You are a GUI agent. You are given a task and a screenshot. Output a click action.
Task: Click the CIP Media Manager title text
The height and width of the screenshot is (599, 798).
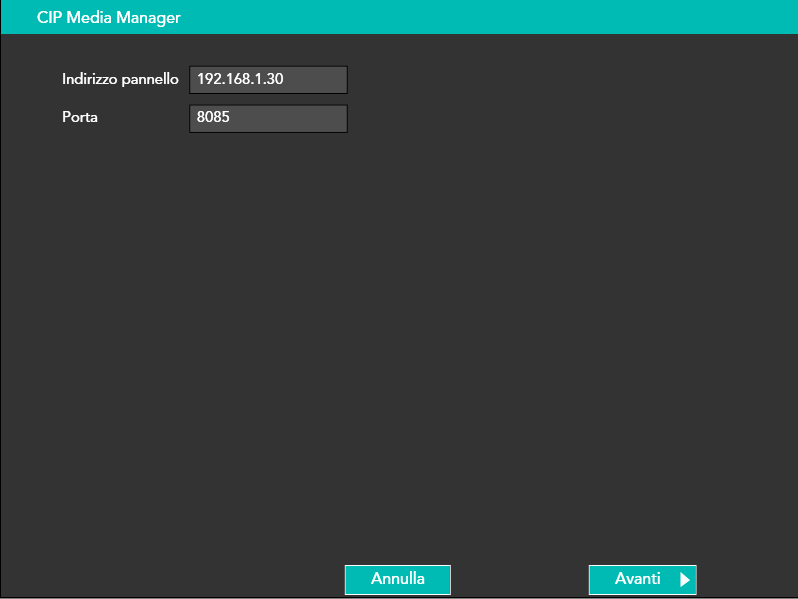tap(108, 18)
